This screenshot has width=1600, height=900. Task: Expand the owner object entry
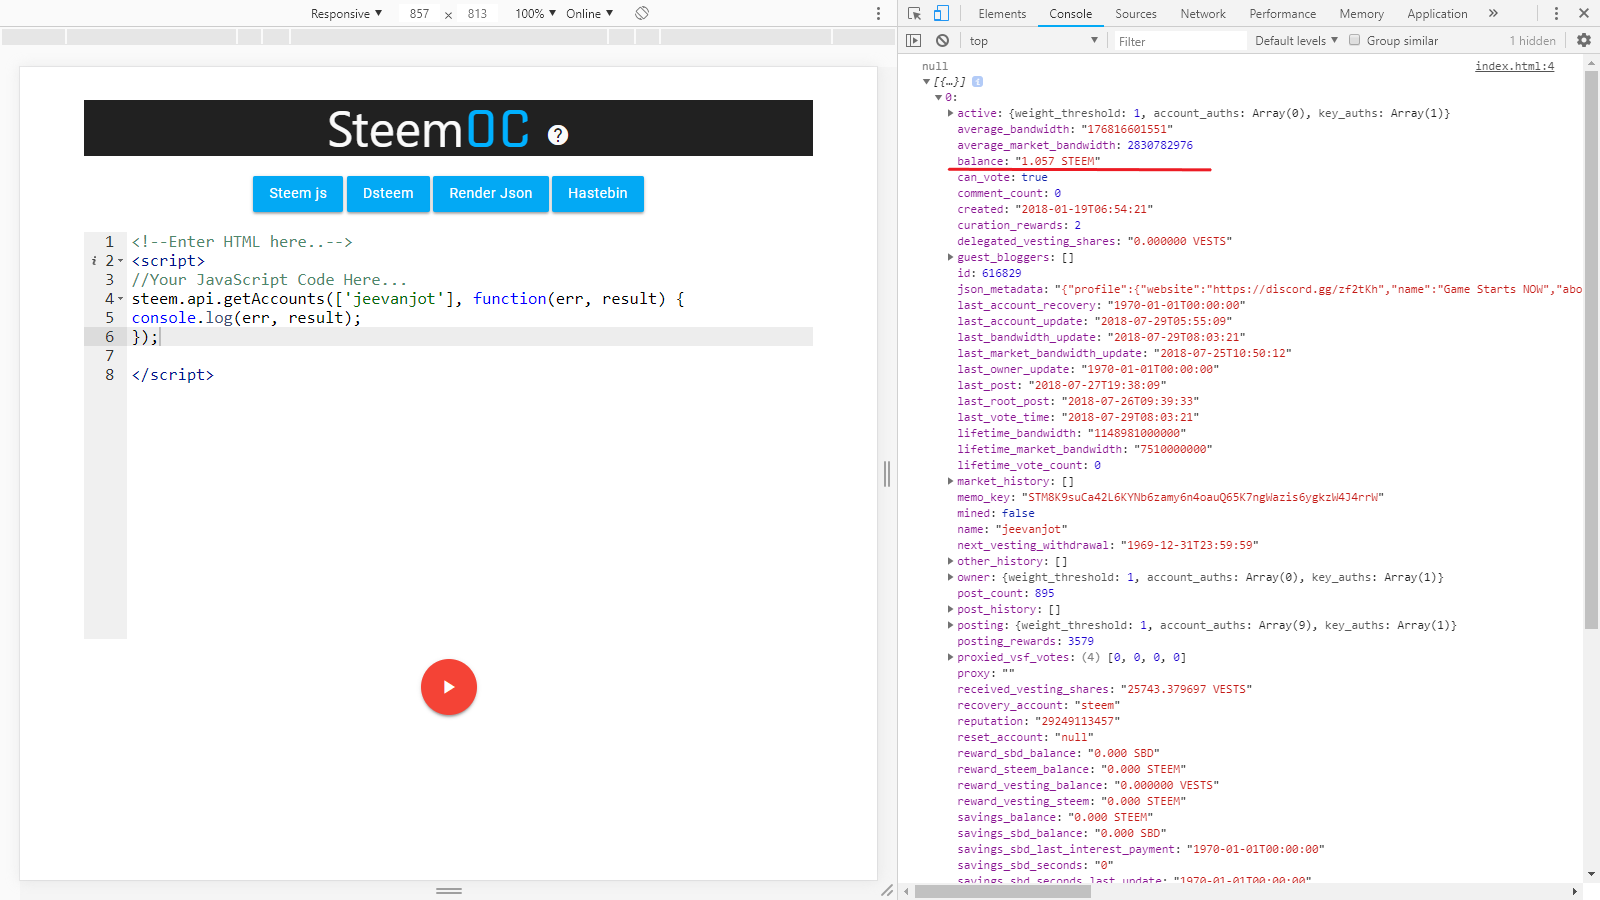click(x=950, y=577)
